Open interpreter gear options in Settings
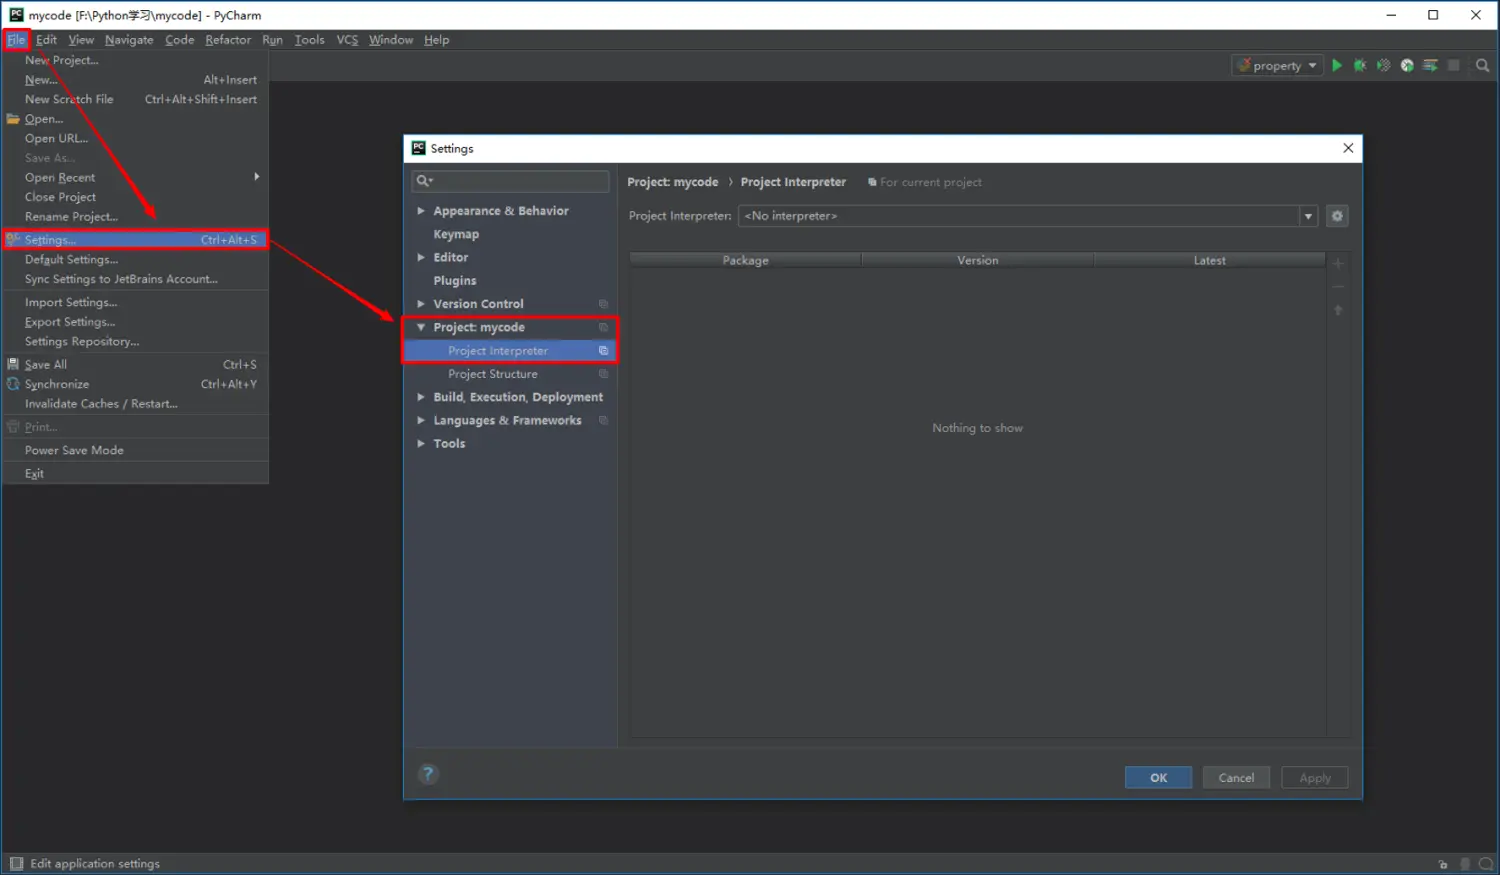1500x875 pixels. point(1337,216)
